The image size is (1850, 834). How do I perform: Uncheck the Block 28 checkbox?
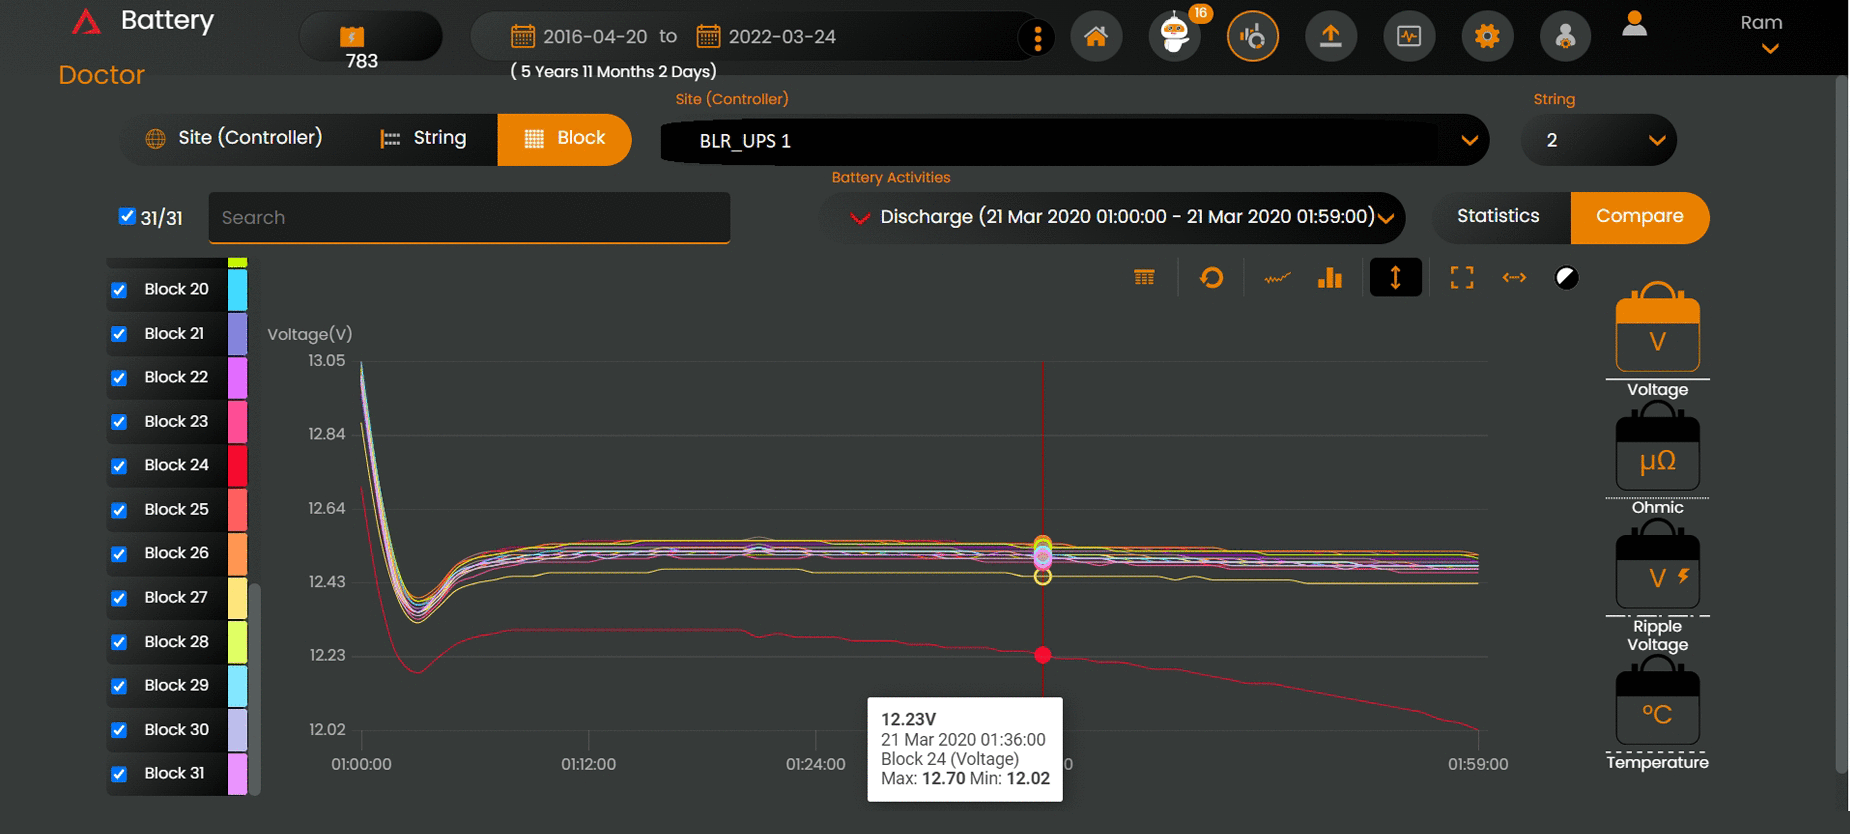coord(119,642)
